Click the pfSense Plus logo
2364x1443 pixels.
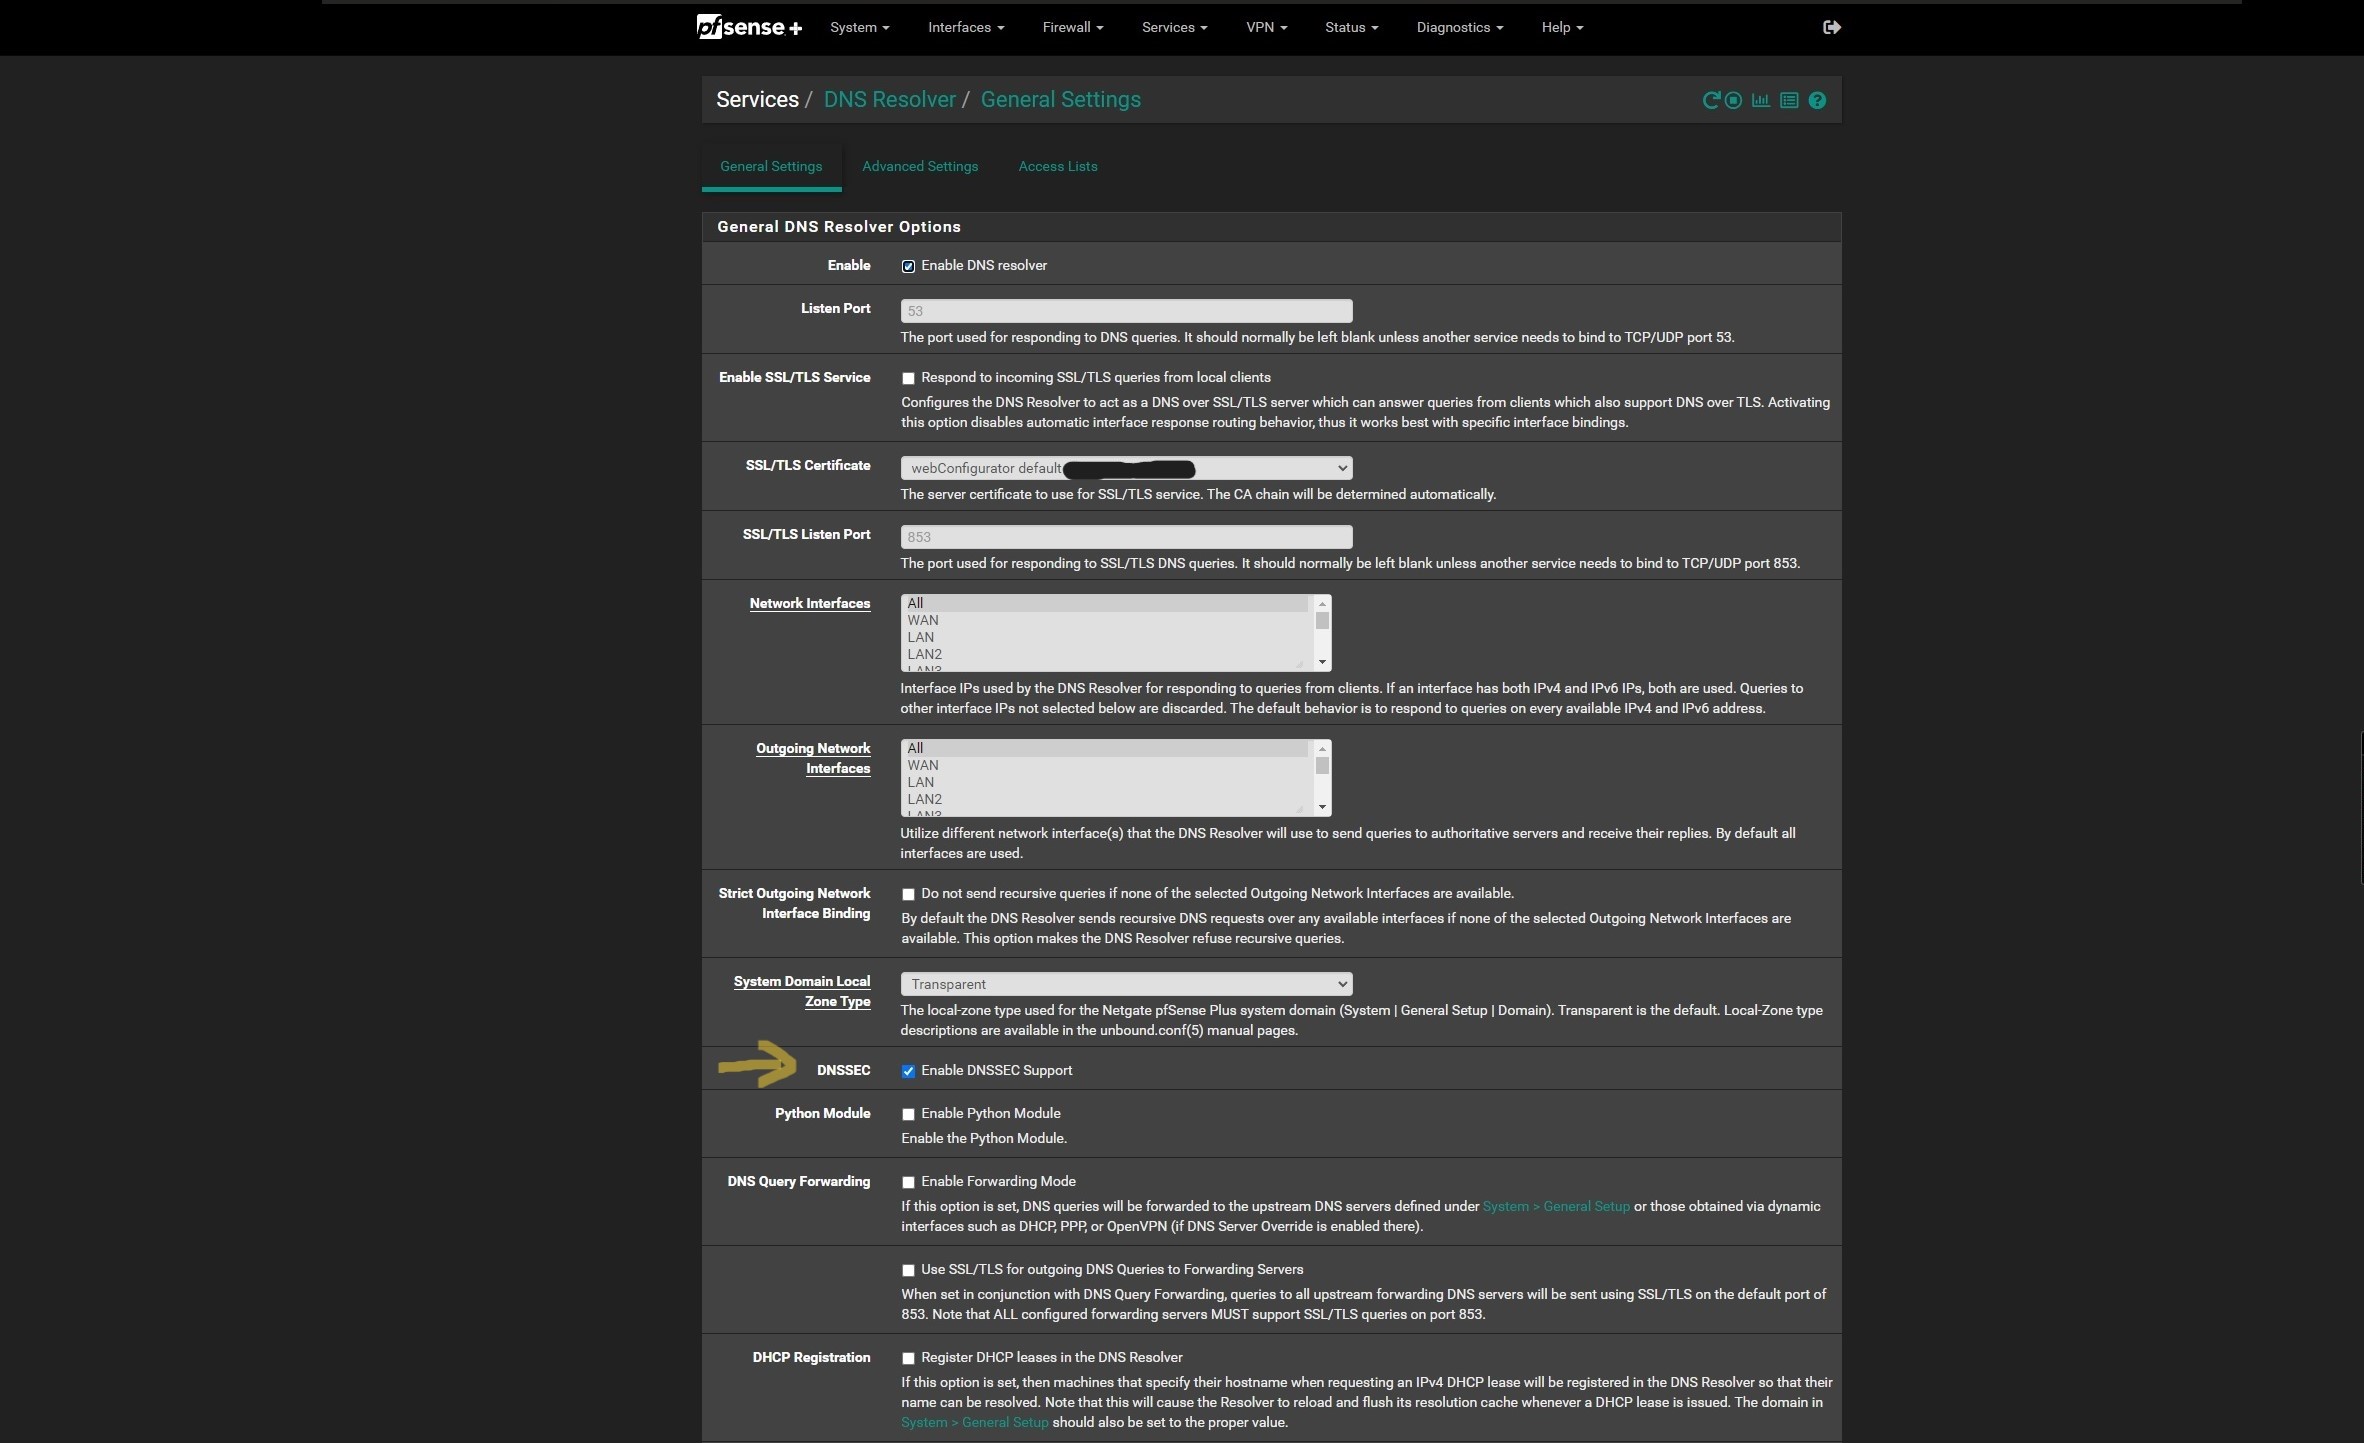[x=749, y=27]
